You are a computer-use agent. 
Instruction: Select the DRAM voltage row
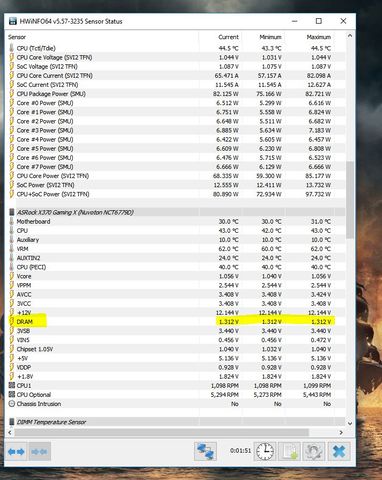176,322
